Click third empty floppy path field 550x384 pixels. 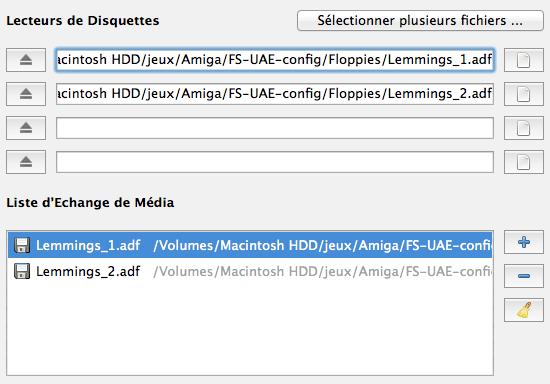[275, 128]
